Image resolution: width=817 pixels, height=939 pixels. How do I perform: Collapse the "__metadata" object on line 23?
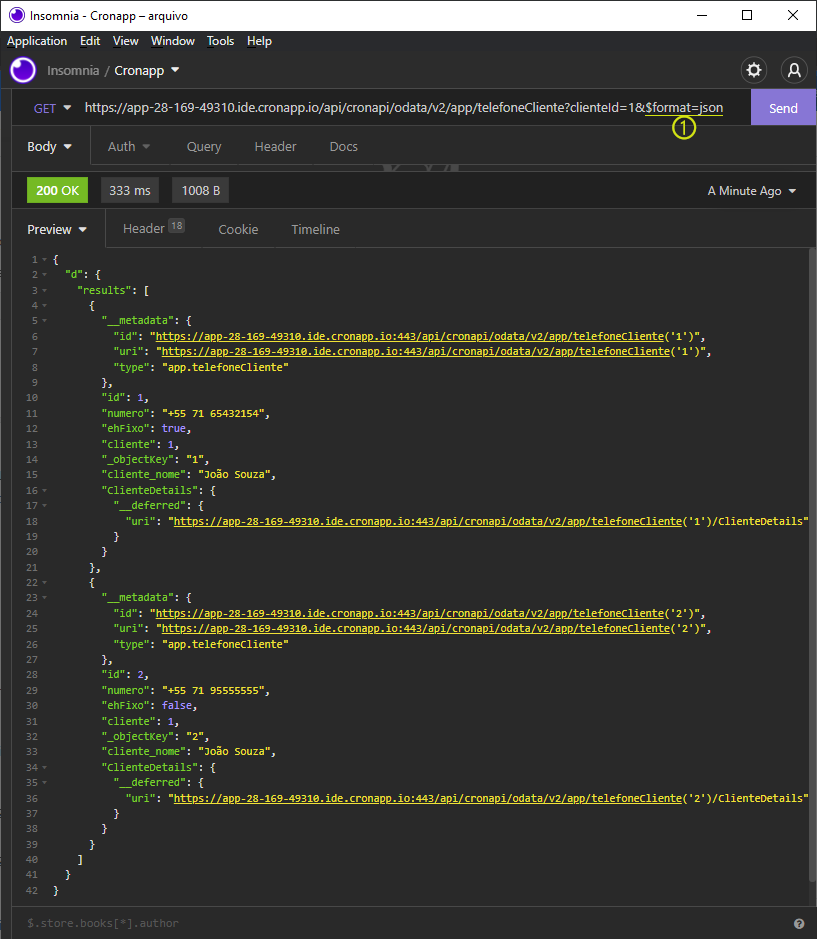[x=44, y=598]
